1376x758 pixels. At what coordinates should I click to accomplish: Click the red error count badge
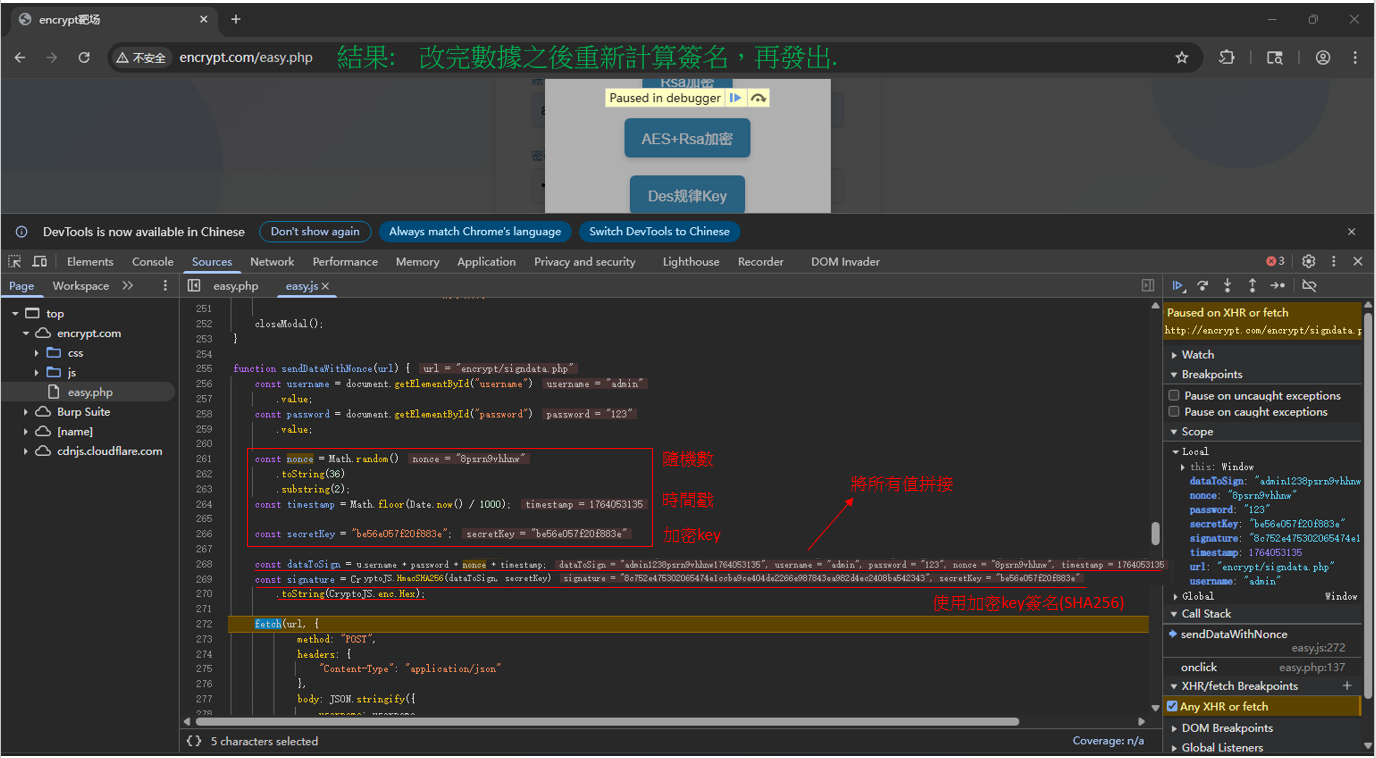tap(1275, 261)
